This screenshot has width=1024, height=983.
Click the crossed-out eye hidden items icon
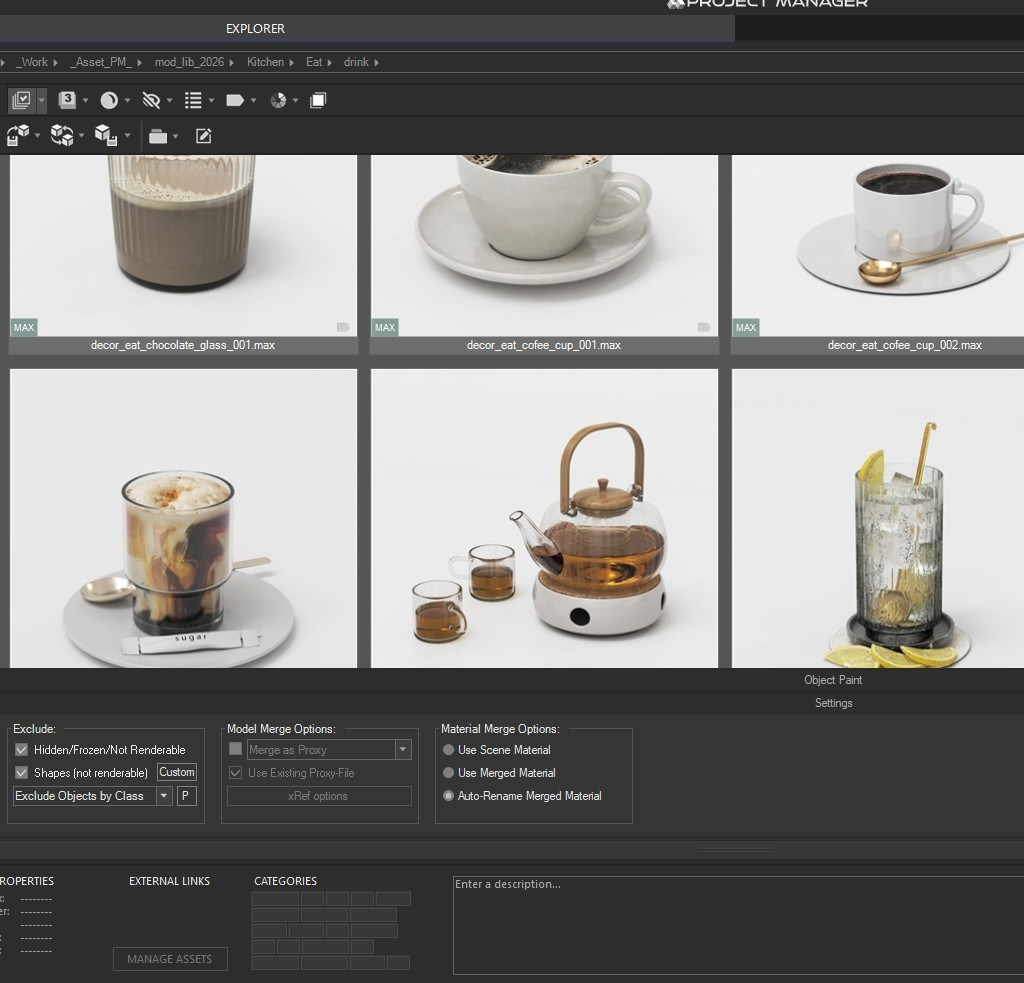pos(151,100)
